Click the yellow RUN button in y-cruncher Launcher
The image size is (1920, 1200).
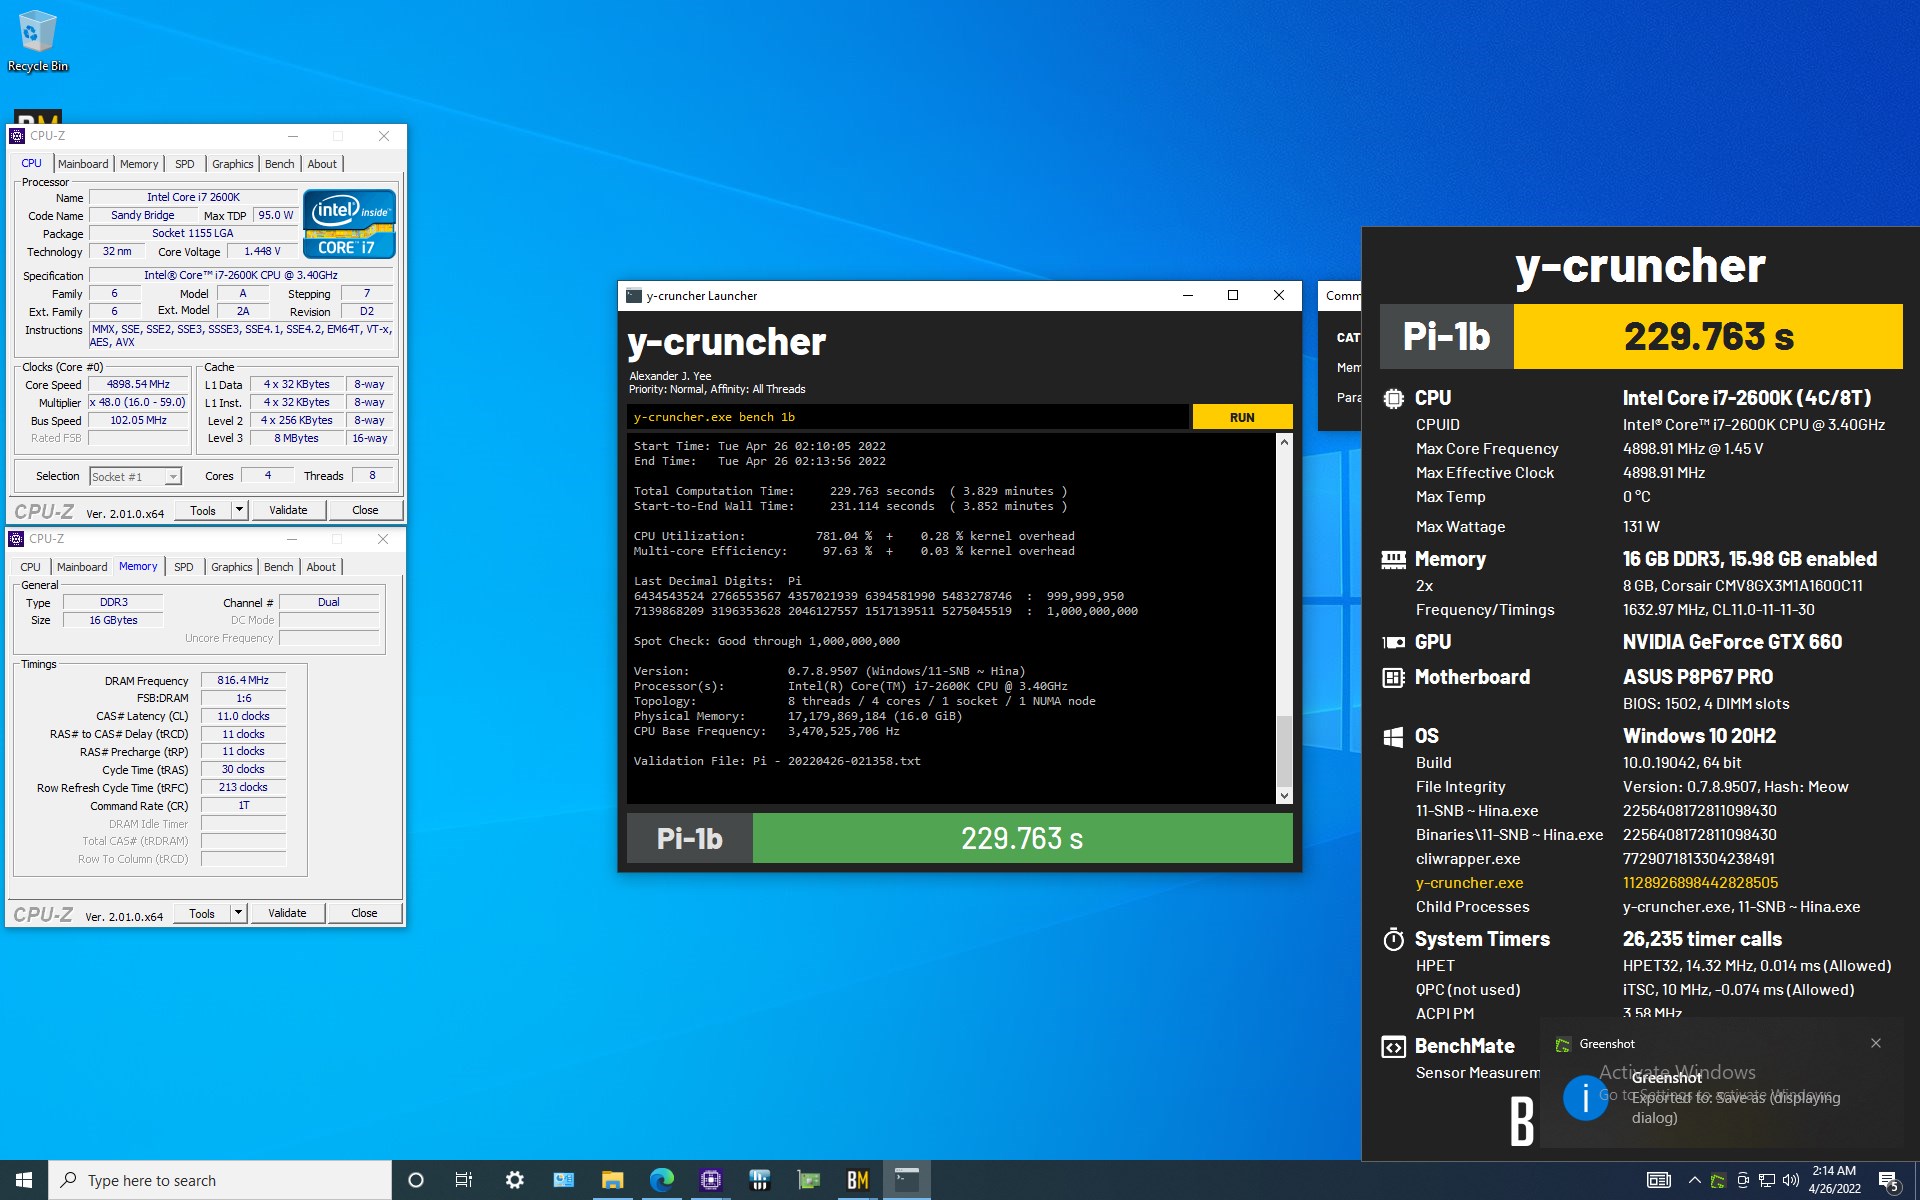coord(1242,417)
